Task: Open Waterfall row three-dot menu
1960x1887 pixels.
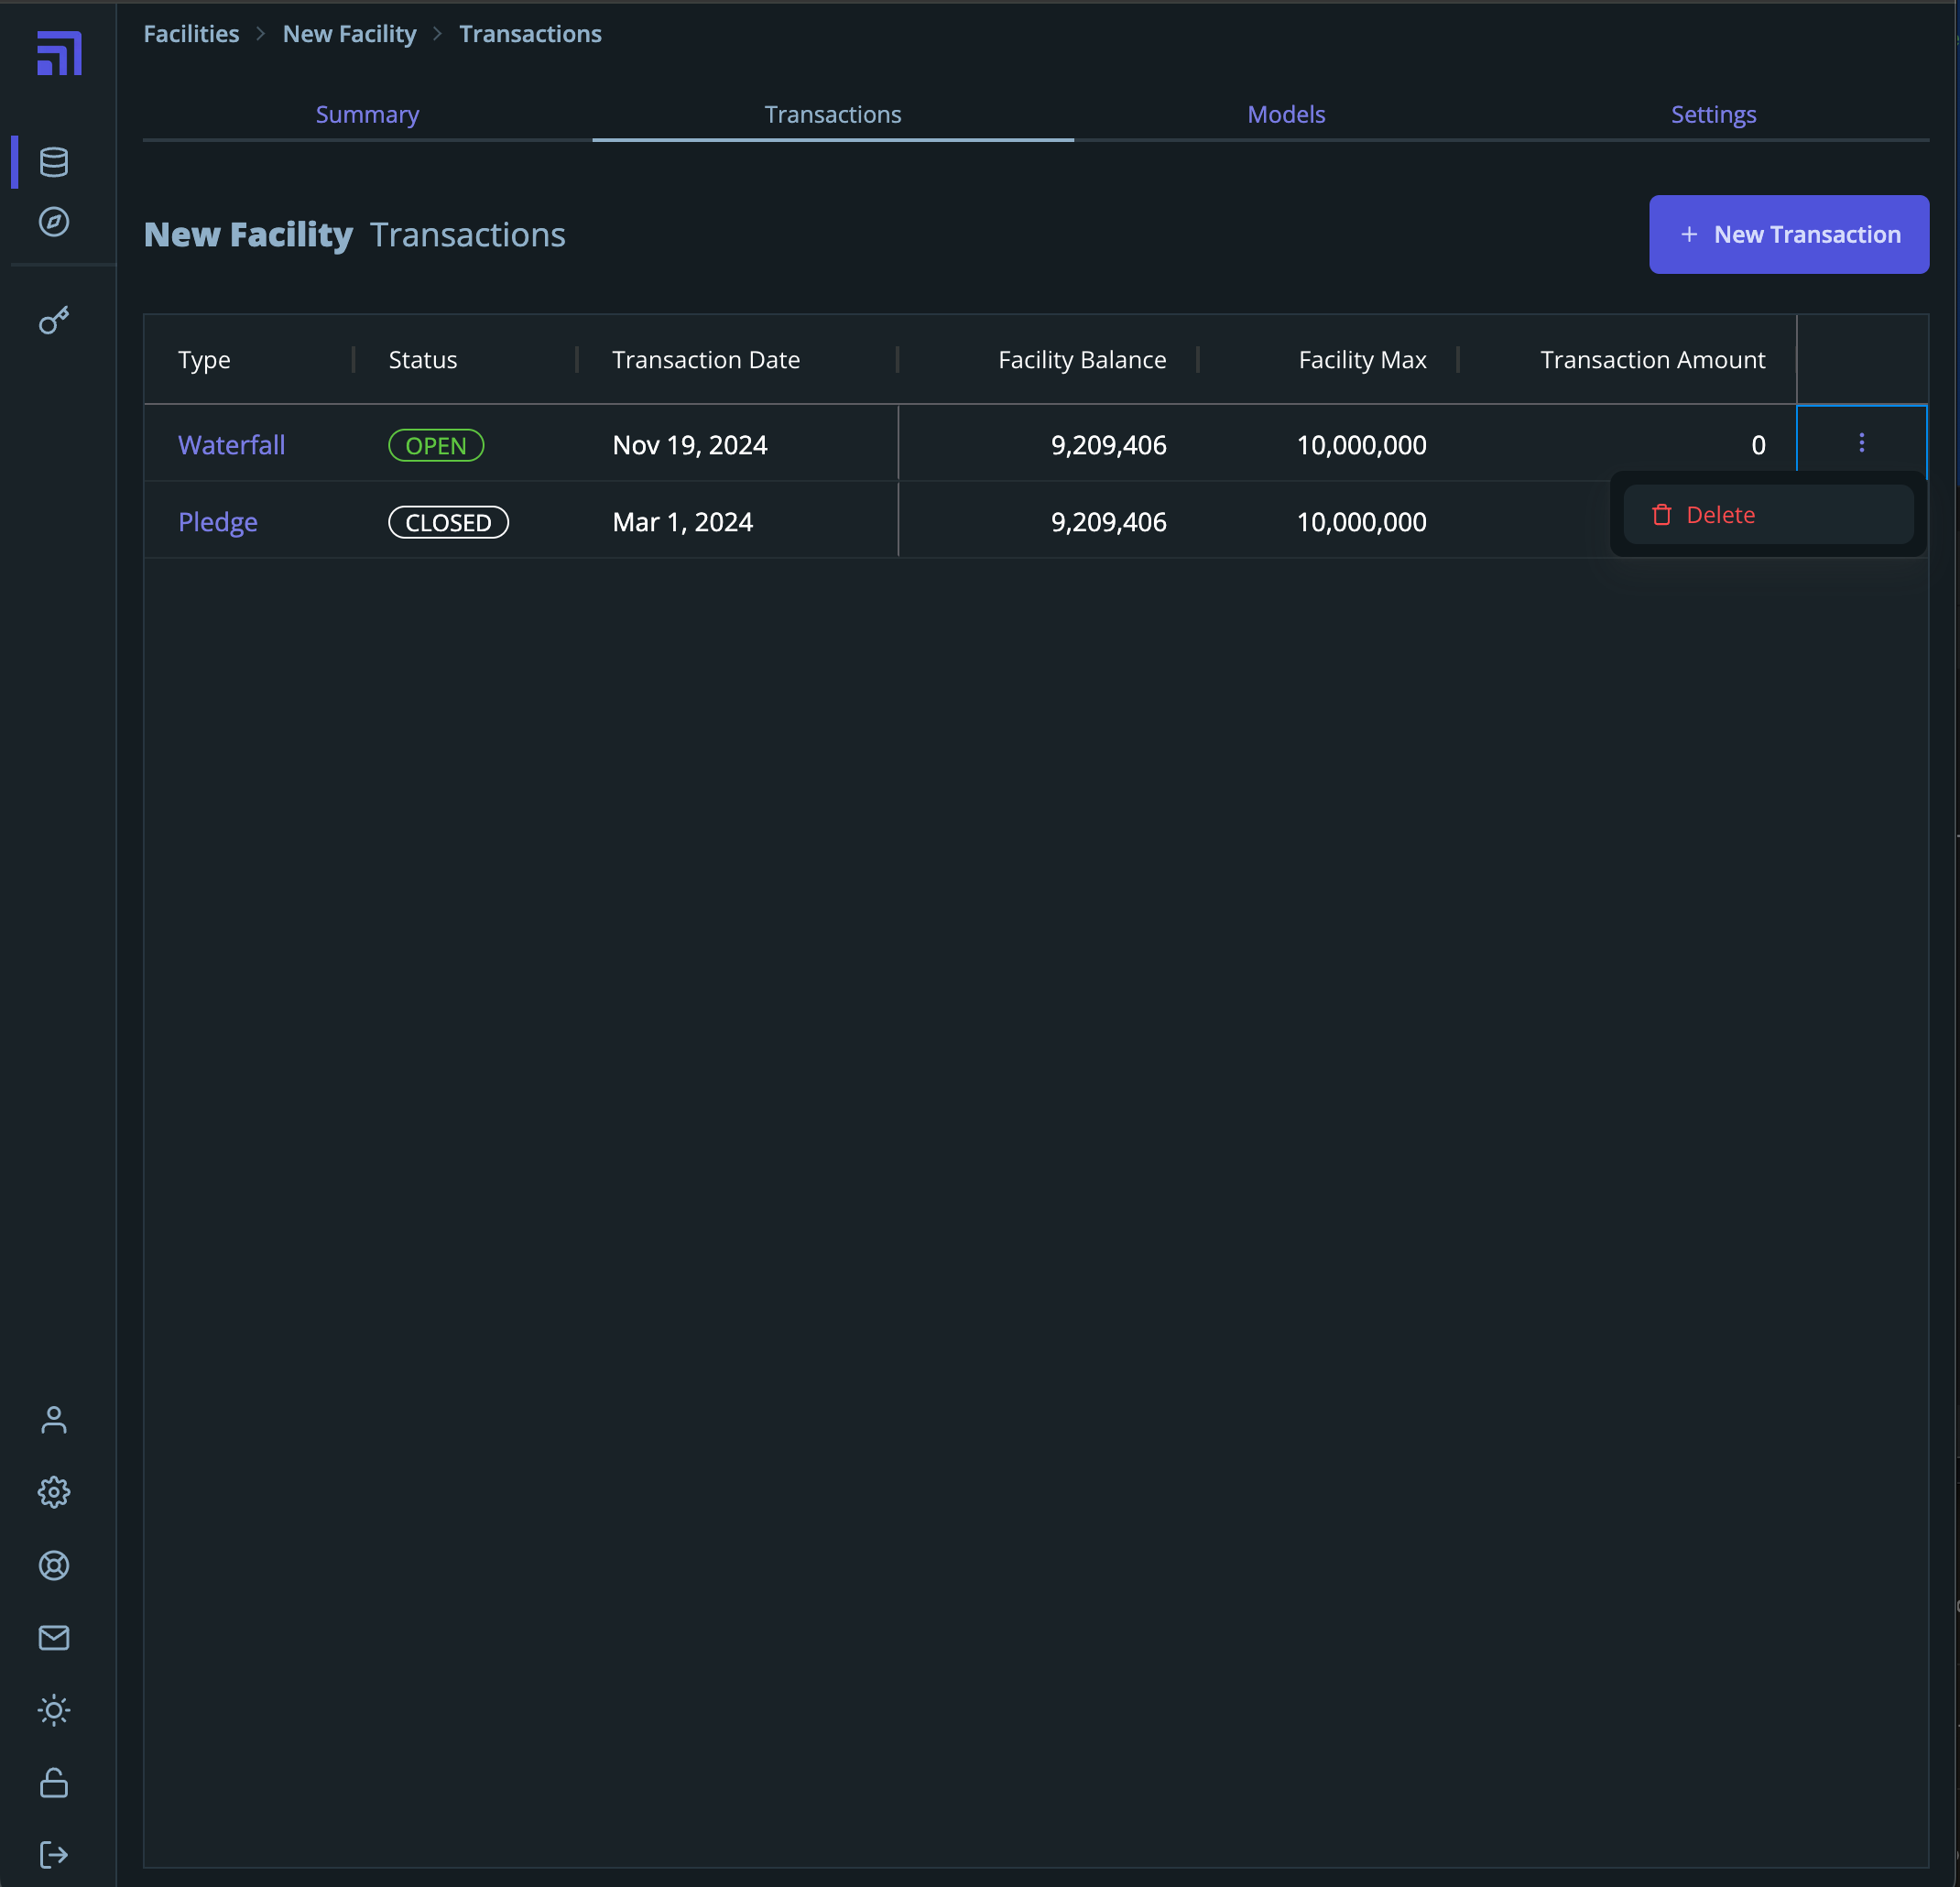Action: [x=1861, y=443]
